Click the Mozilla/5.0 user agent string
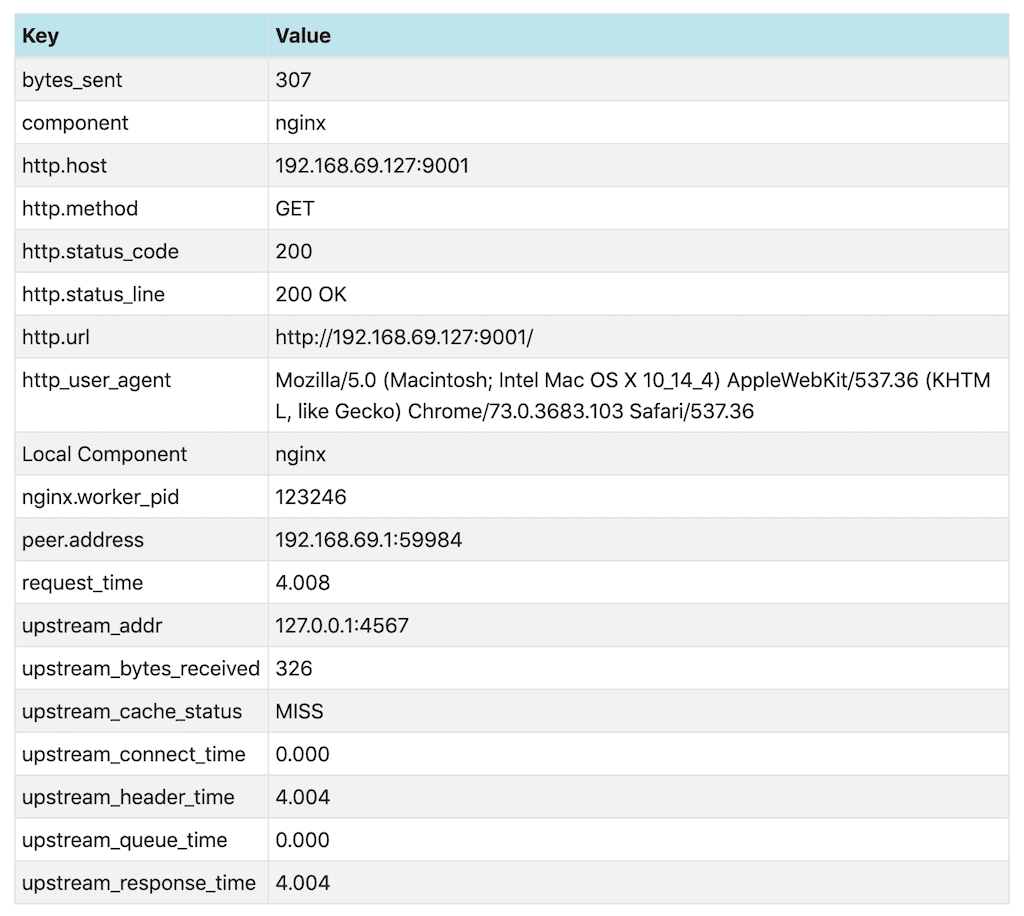This screenshot has height=916, width=1024. point(632,396)
